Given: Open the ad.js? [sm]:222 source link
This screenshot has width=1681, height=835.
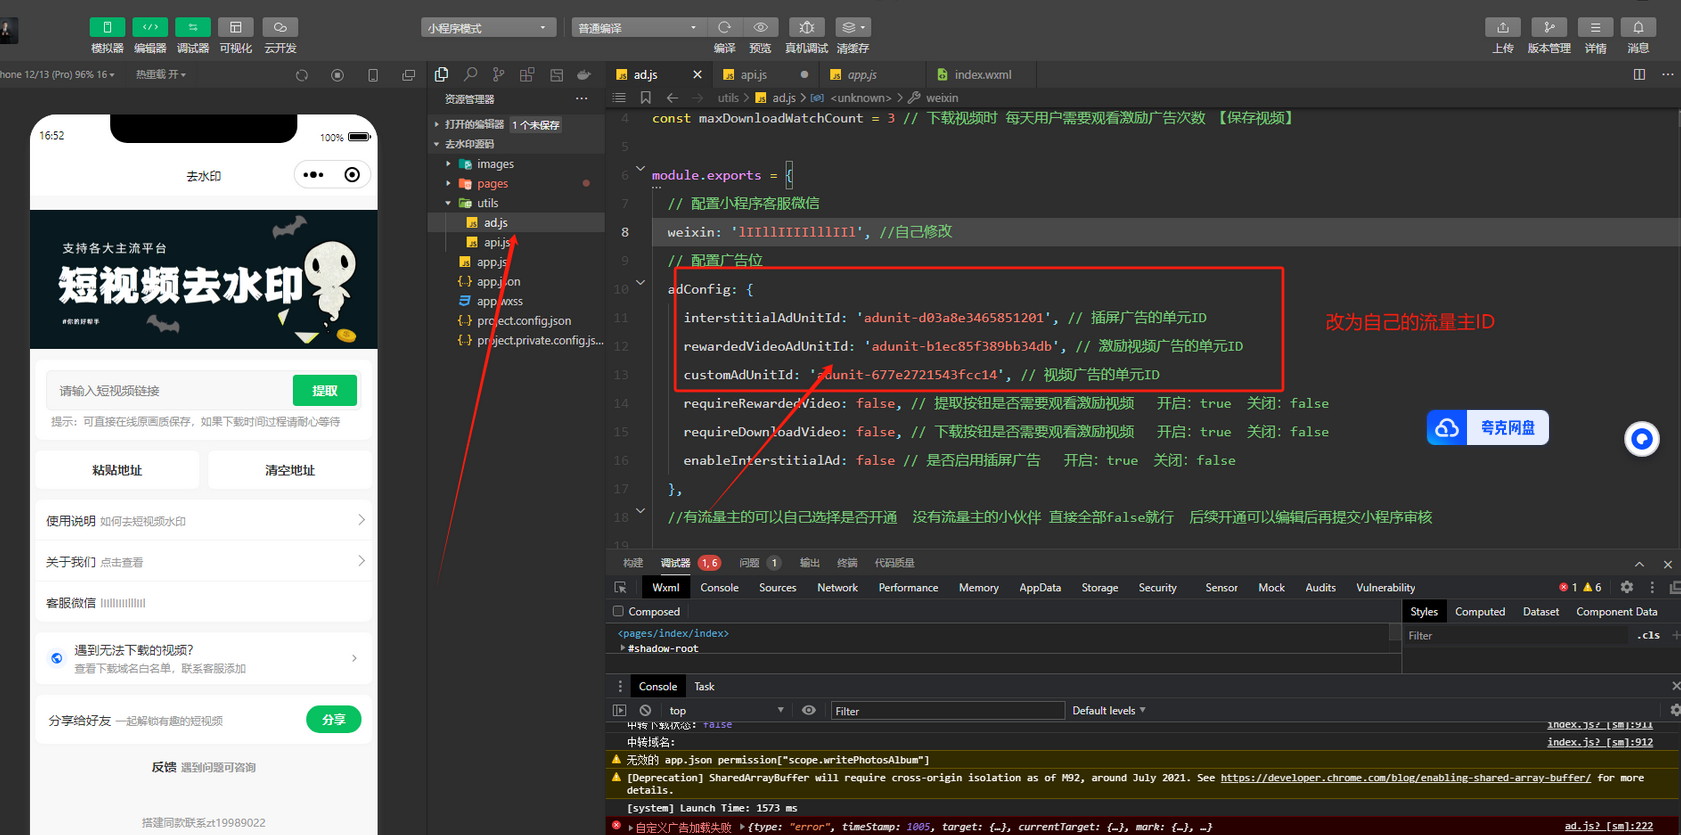Looking at the screenshot, I should coord(1608,826).
